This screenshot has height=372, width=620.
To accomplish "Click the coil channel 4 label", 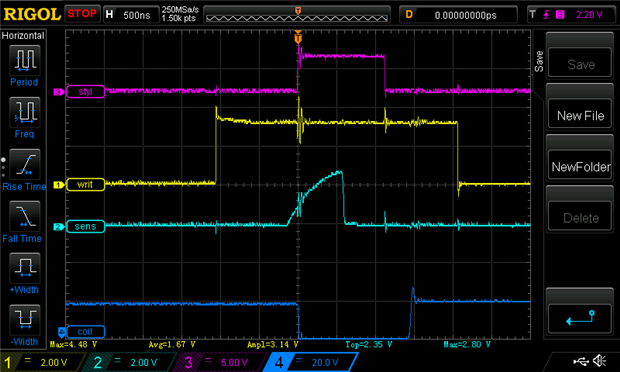I will pos(85,332).
